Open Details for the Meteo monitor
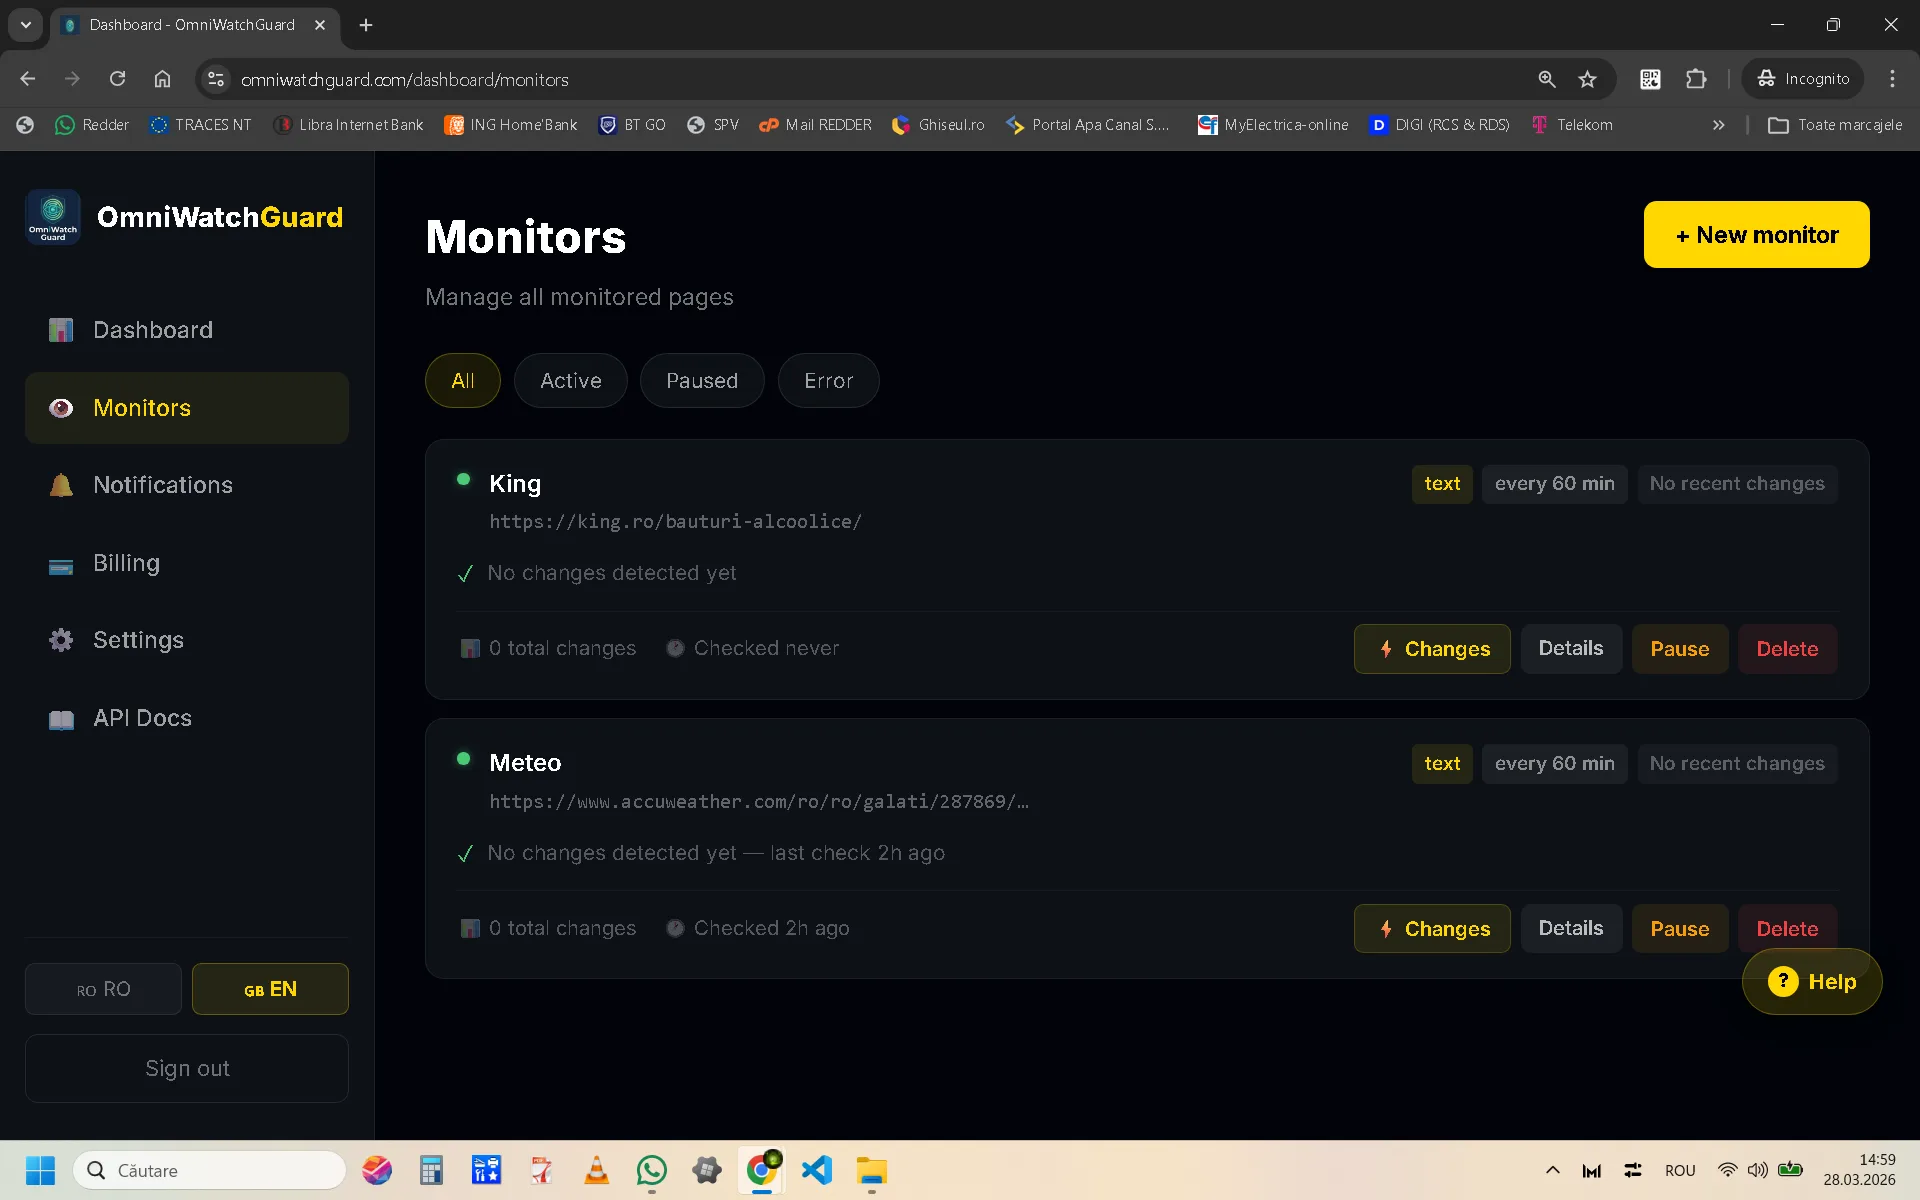The width and height of the screenshot is (1920, 1200). click(x=1571, y=929)
